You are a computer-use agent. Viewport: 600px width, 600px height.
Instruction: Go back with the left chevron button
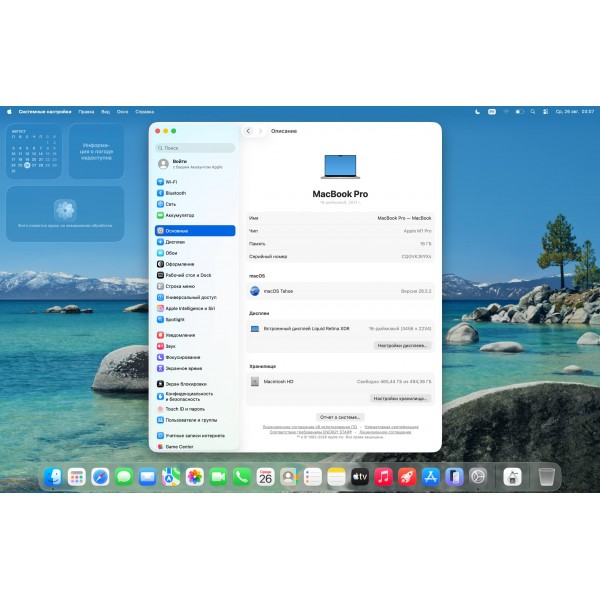pyautogui.click(x=248, y=131)
